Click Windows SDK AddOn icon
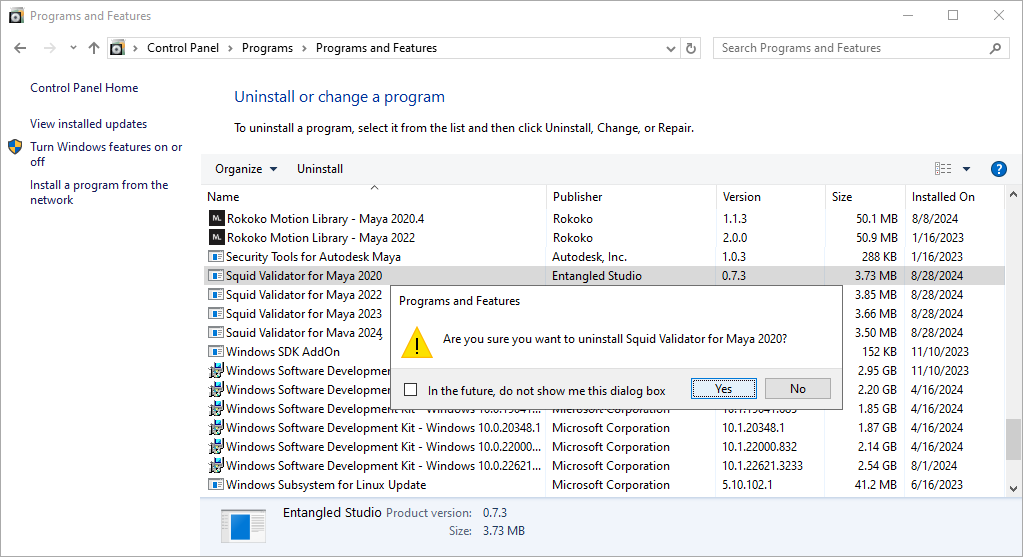The height and width of the screenshot is (557, 1023). click(216, 352)
